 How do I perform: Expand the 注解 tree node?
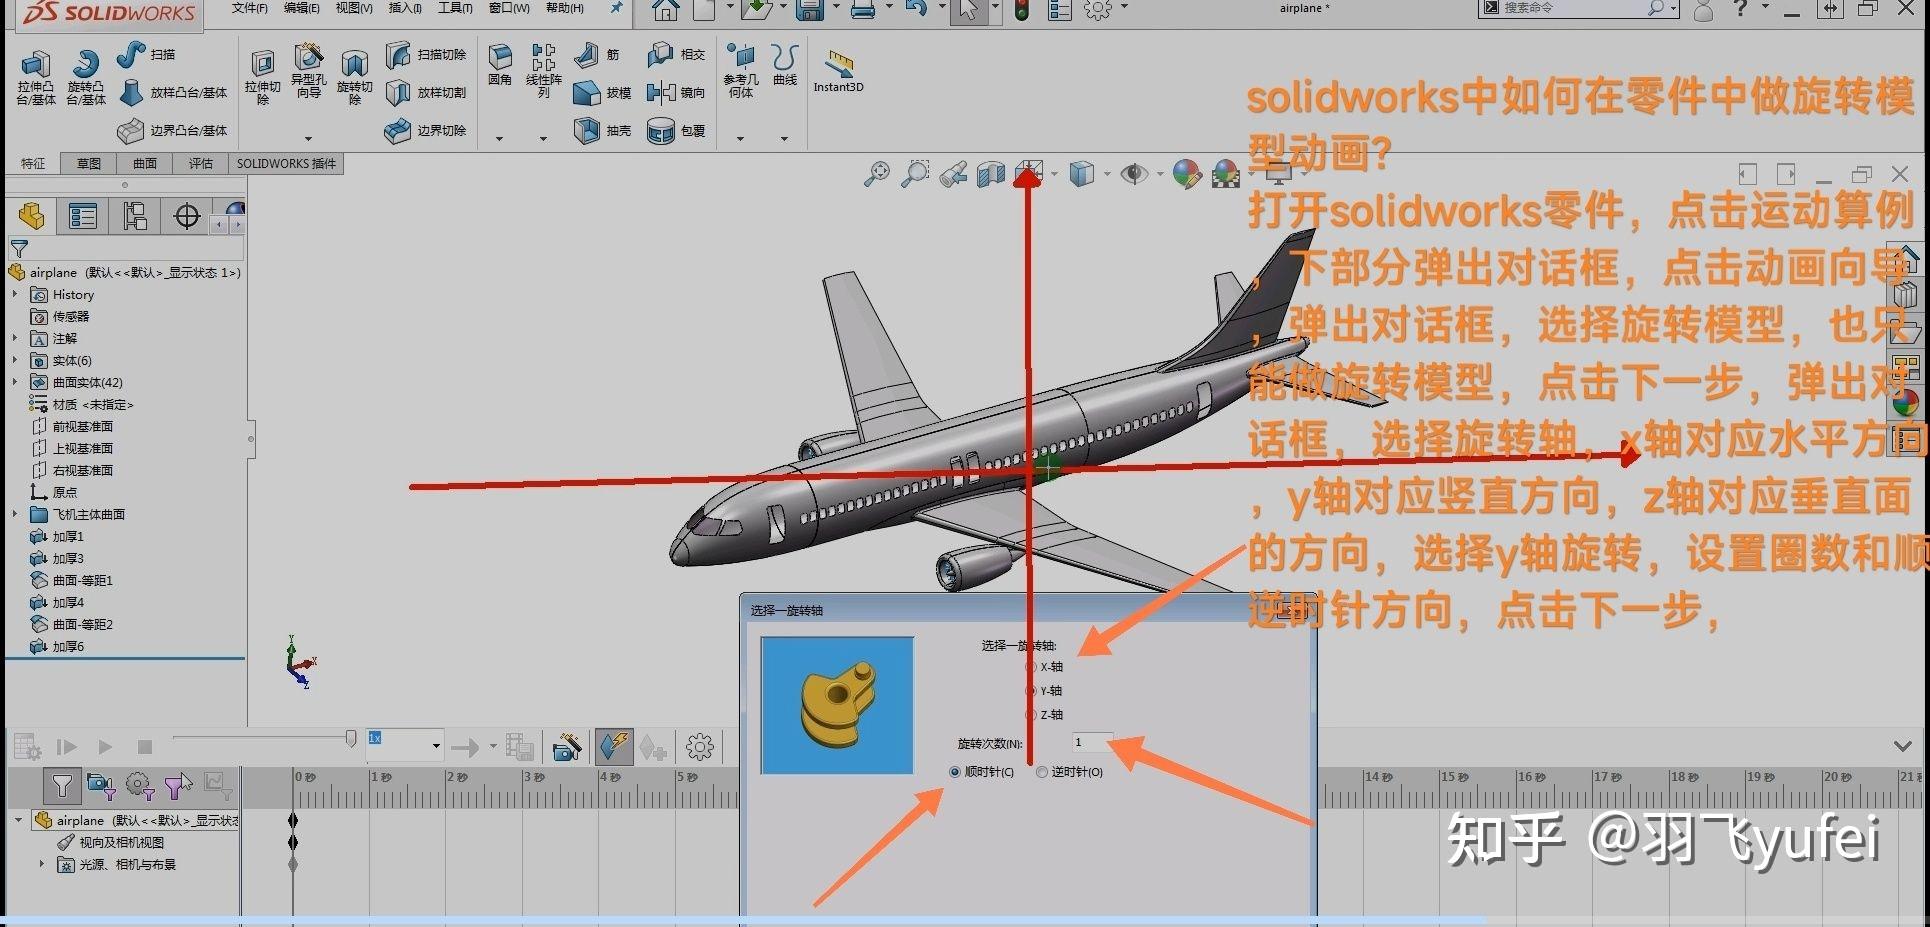coord(15,338)
